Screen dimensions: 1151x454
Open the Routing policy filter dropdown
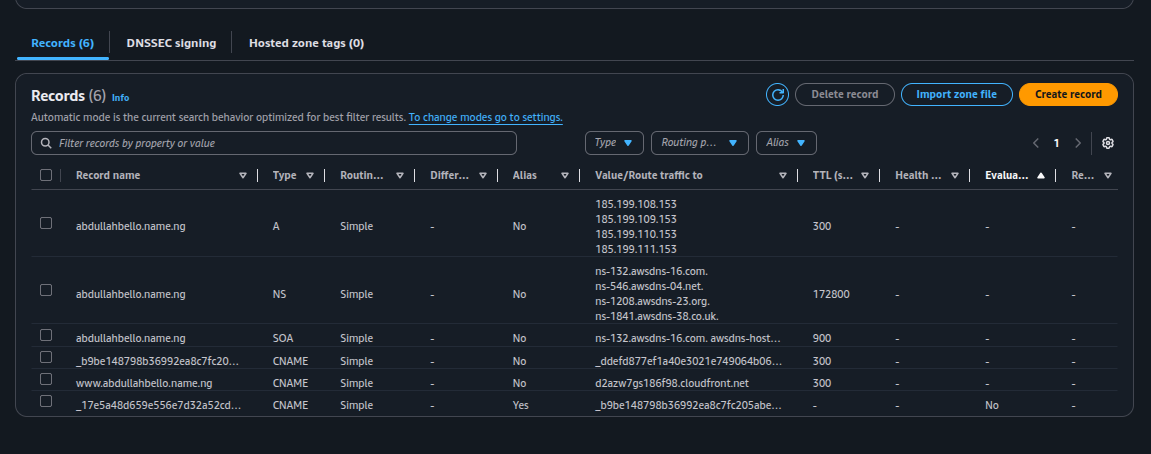coord(700,143)
